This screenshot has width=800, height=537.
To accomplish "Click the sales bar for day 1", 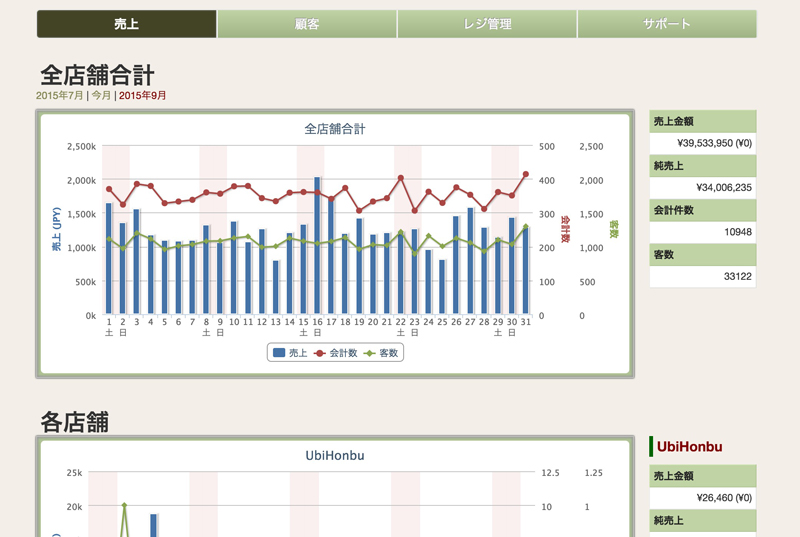I will tap(109, 259).
